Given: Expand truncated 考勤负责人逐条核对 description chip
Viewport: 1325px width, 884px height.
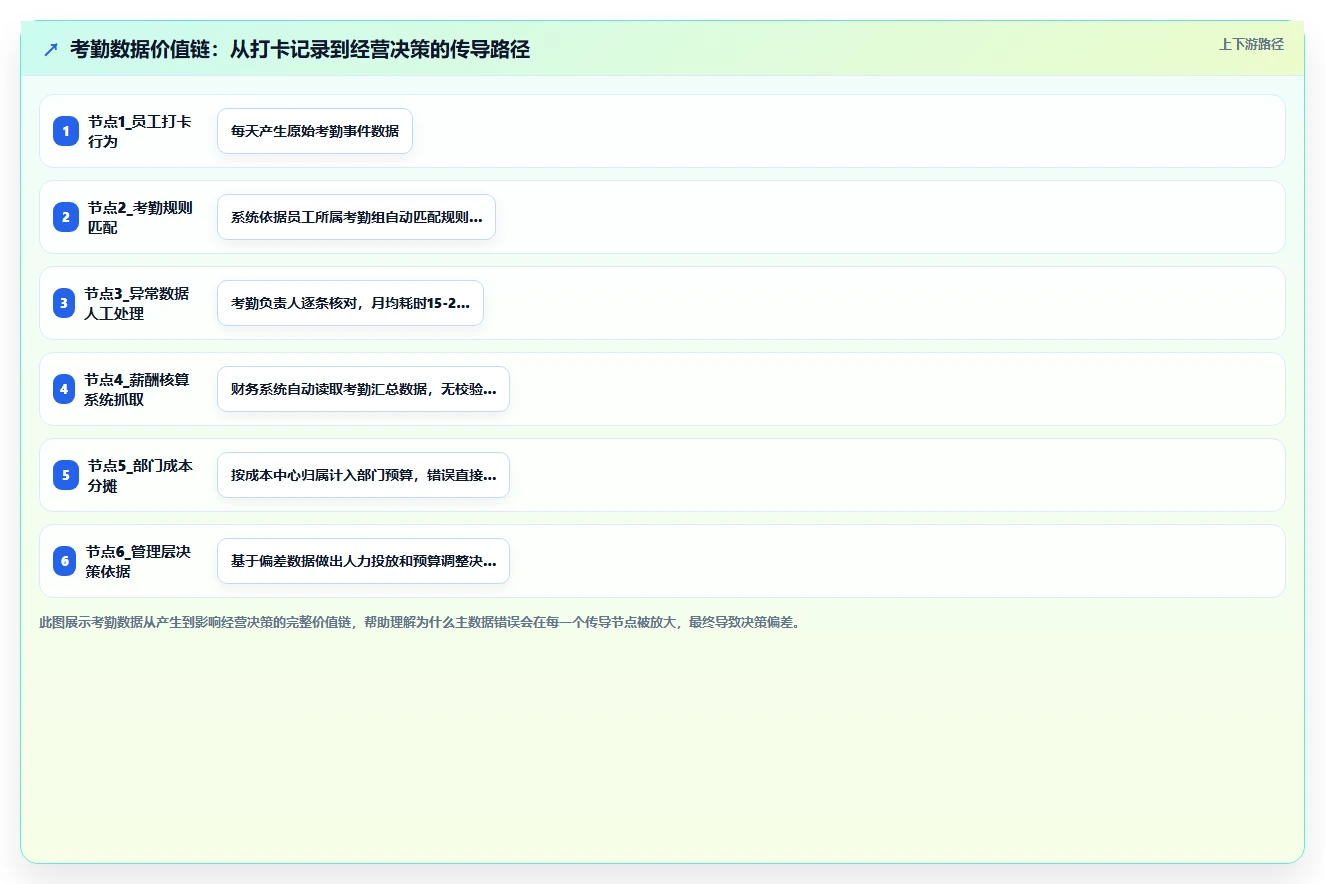Looking at the screenshot, I should coord(350,303).
